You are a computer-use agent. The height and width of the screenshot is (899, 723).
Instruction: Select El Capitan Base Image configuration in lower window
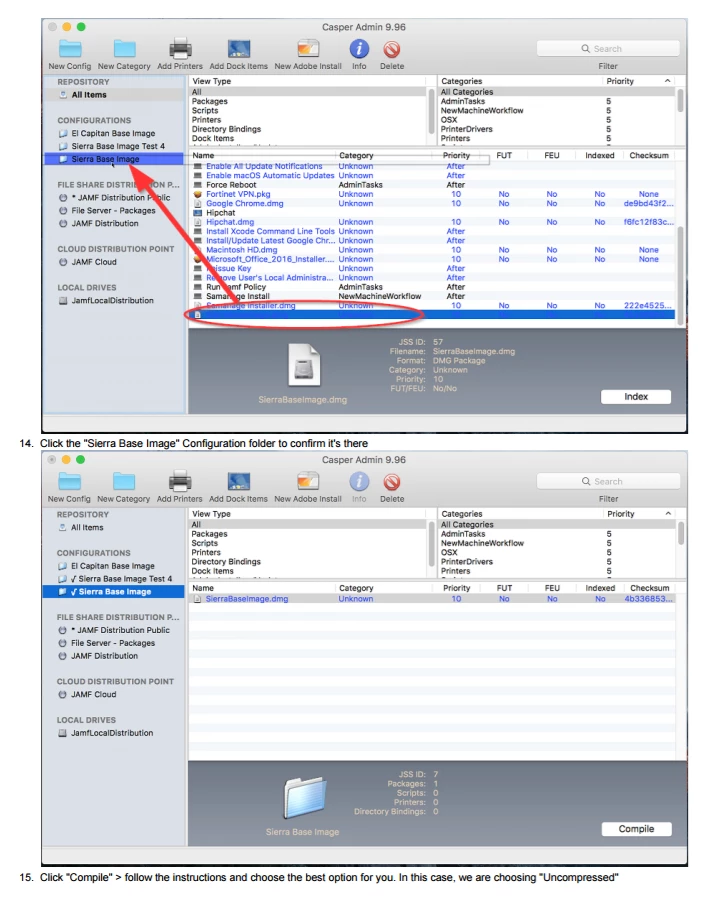click(x=112, y=566)
